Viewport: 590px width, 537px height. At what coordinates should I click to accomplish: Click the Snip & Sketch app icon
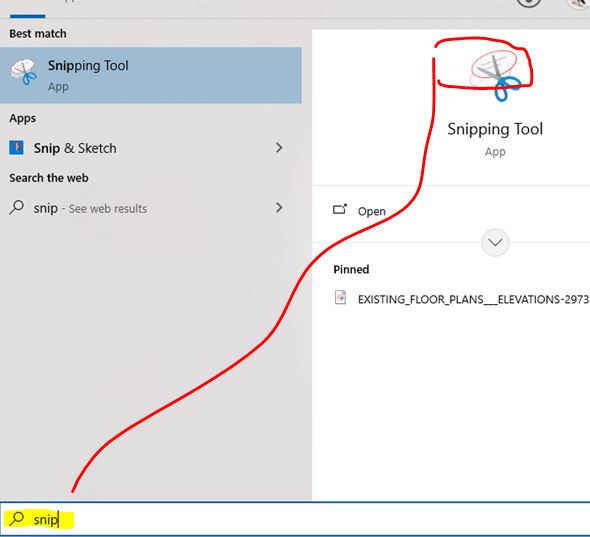click(x=16, y=148)
